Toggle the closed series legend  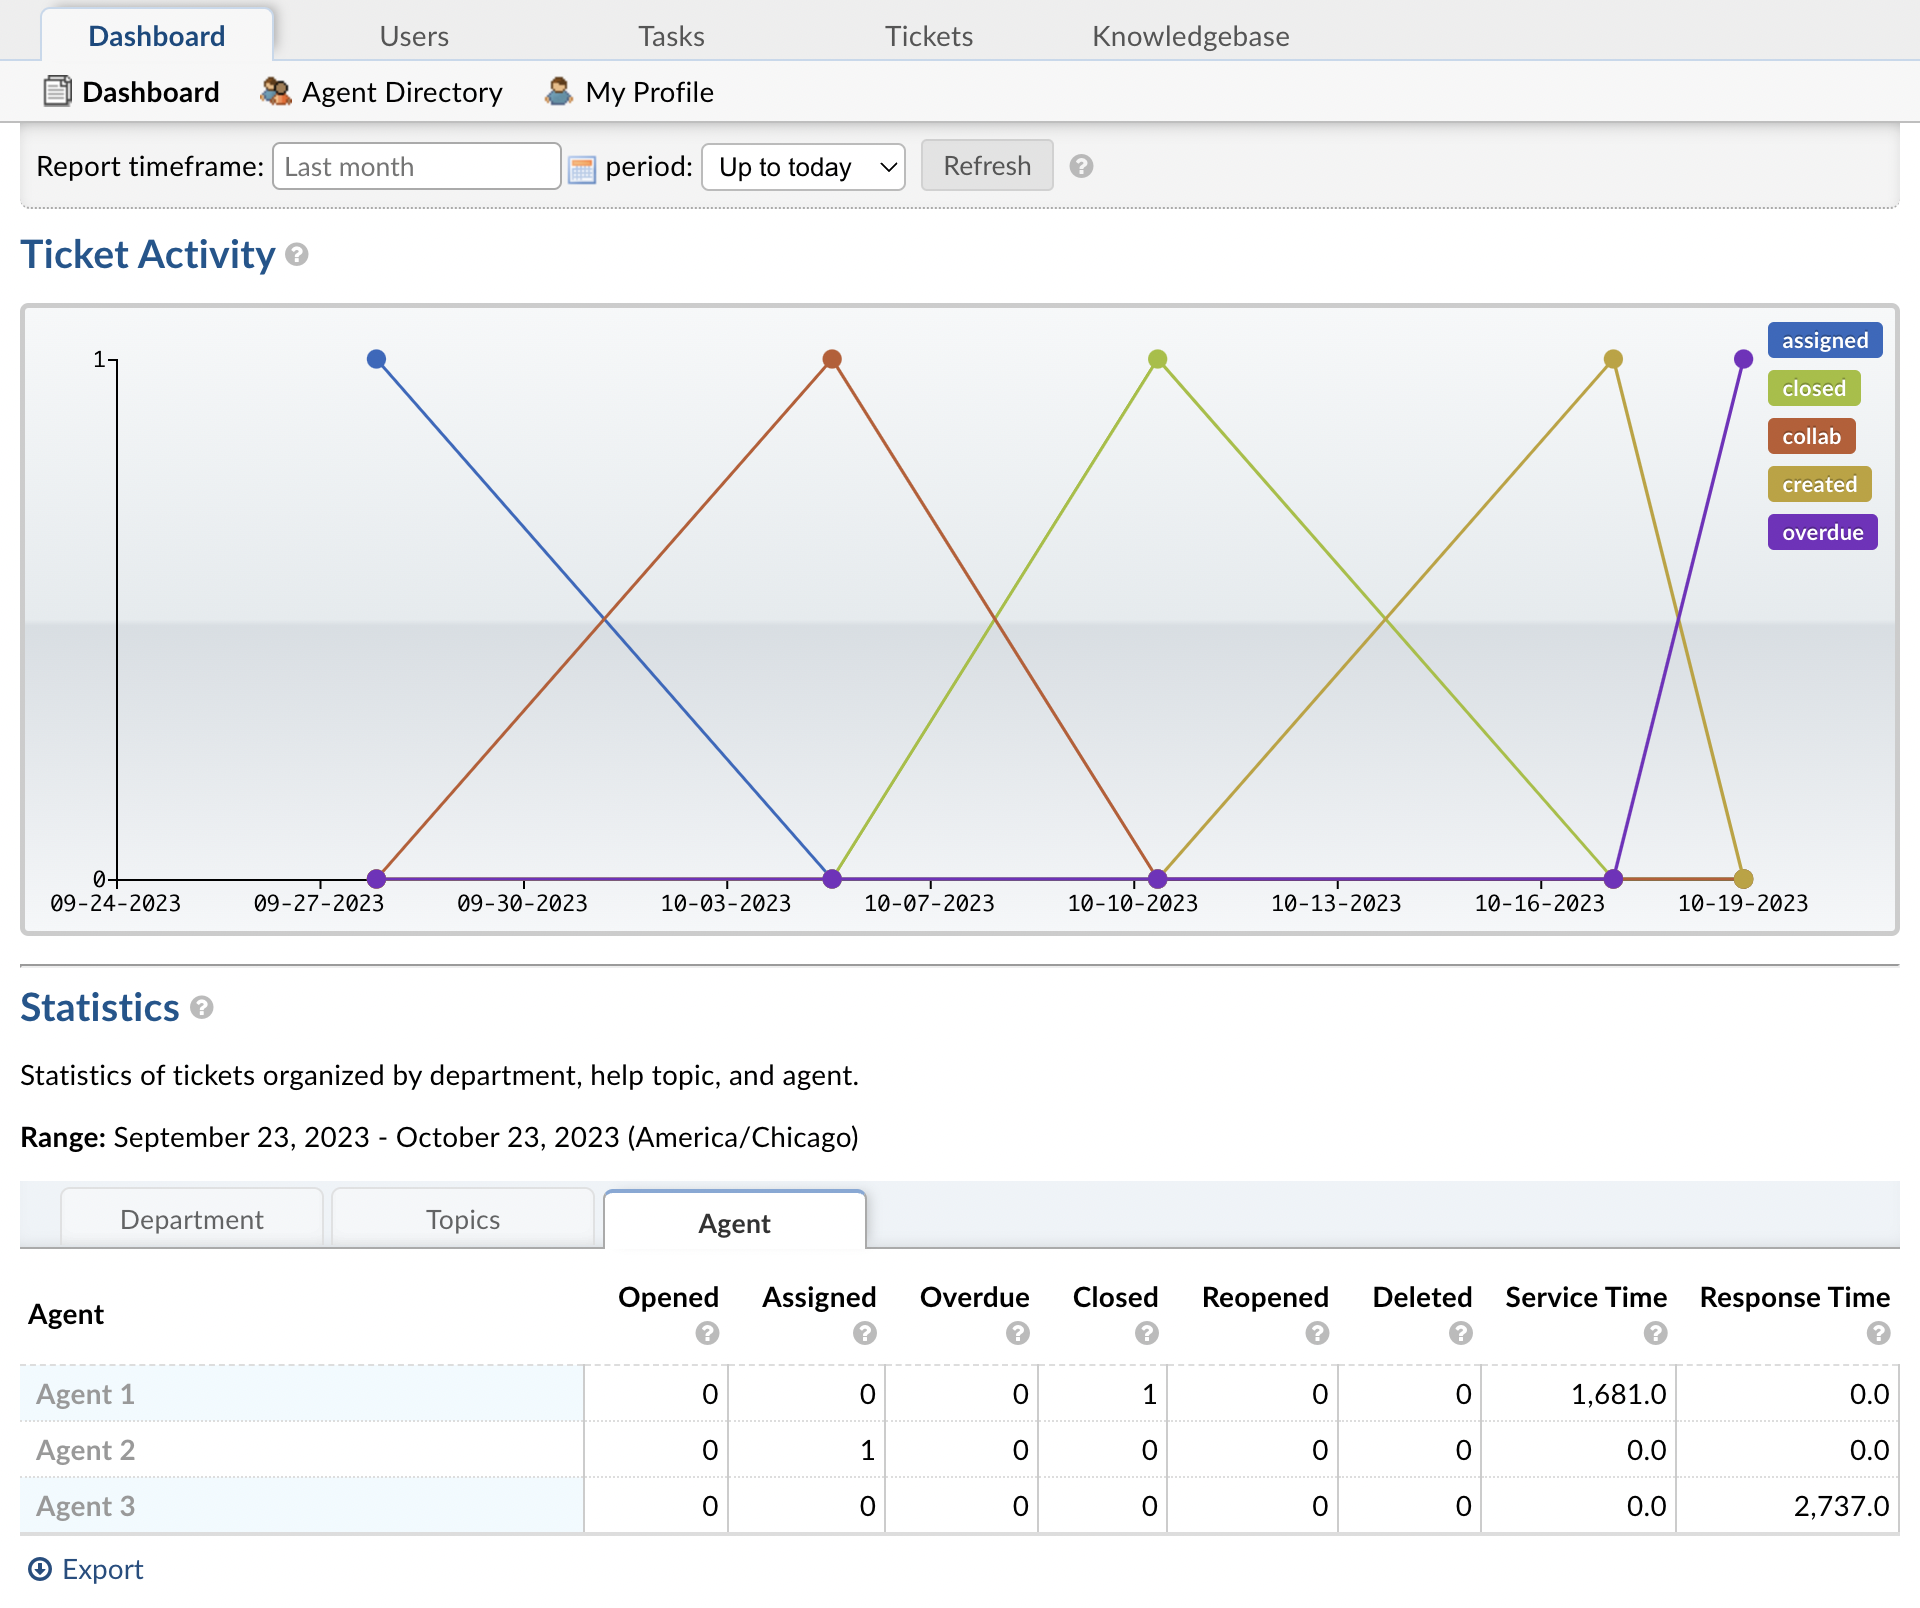1813,388
